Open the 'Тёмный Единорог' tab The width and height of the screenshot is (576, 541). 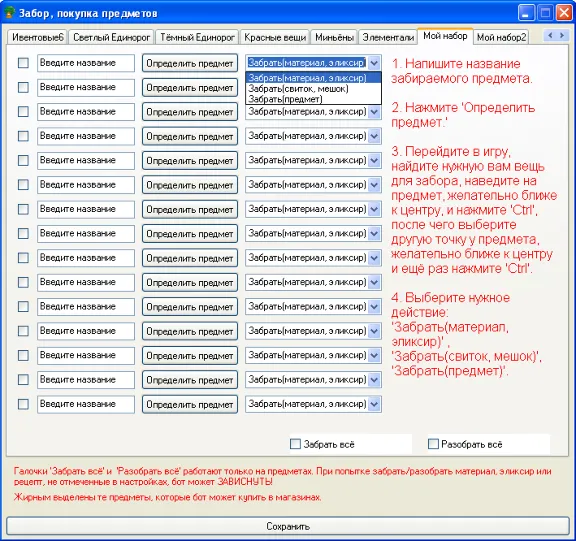pos(197,37)
